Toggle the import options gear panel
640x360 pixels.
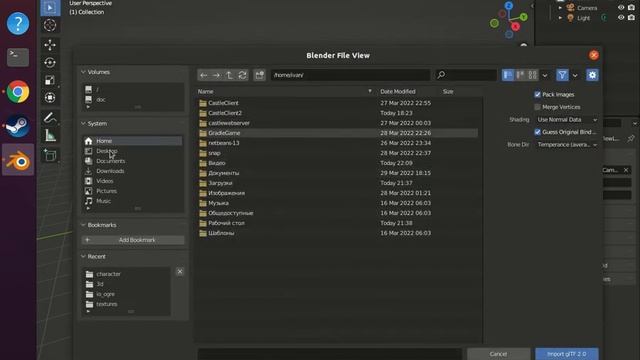tap(592, 75)
